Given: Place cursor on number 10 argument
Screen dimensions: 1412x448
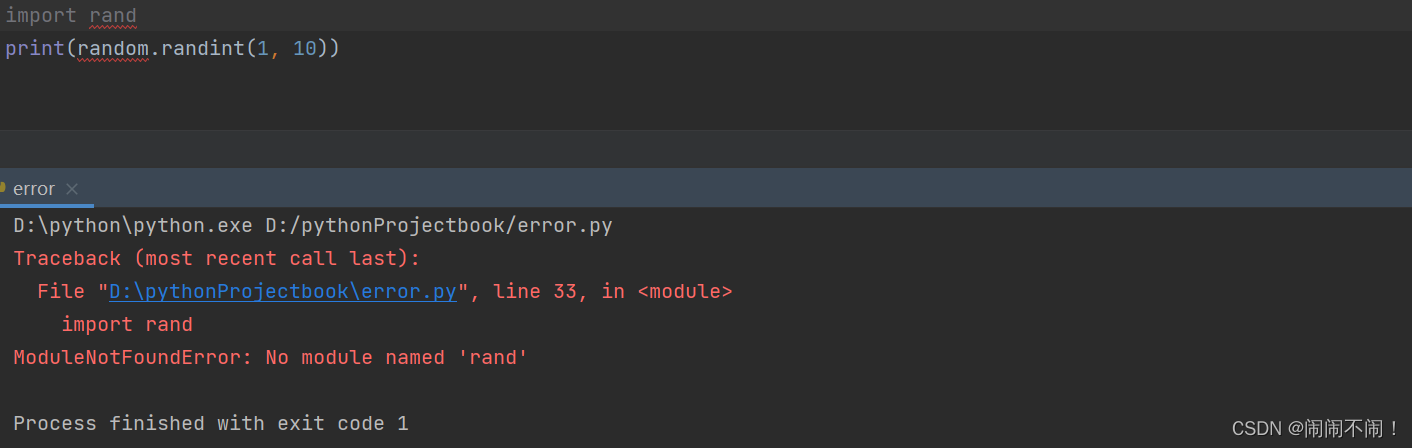Looking at the screenshot, I should [305, 48].
